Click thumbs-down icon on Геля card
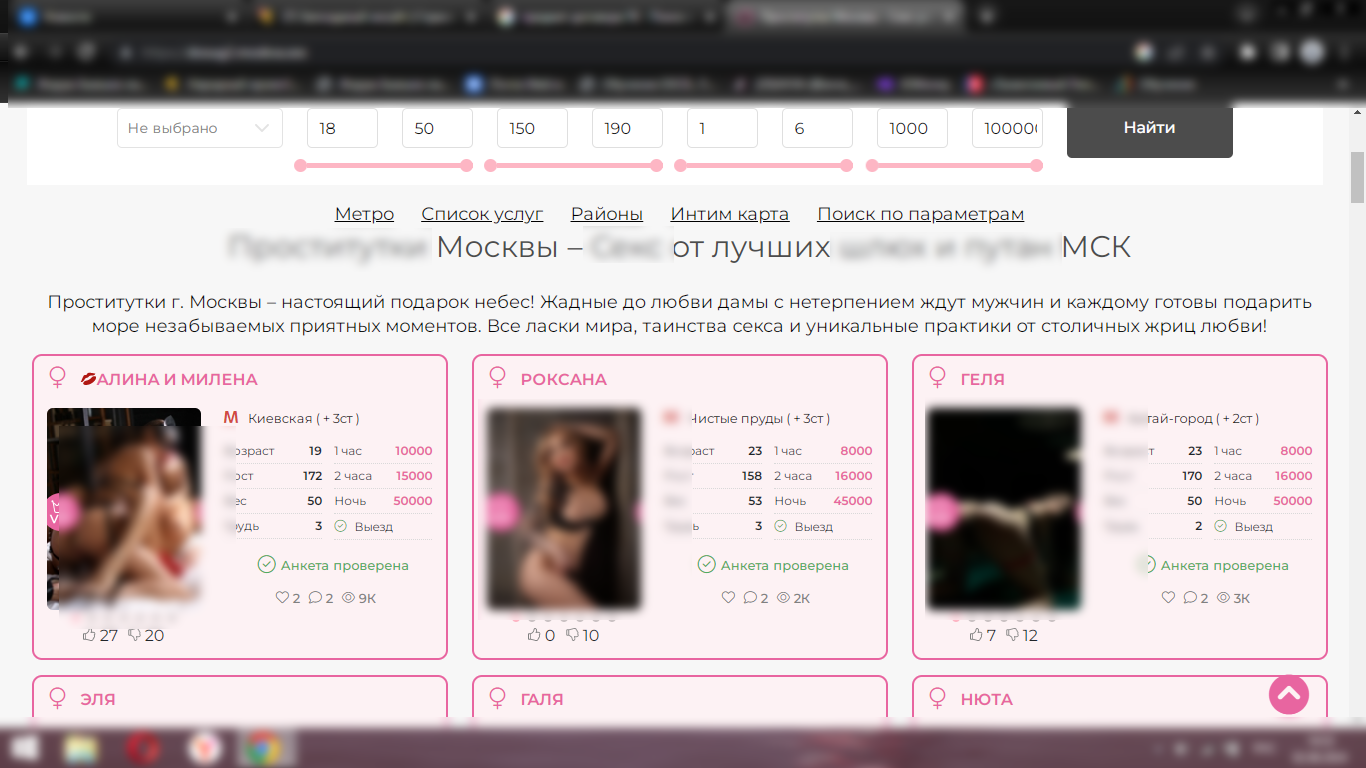 pyautogui.click(x=1012, y=635)
